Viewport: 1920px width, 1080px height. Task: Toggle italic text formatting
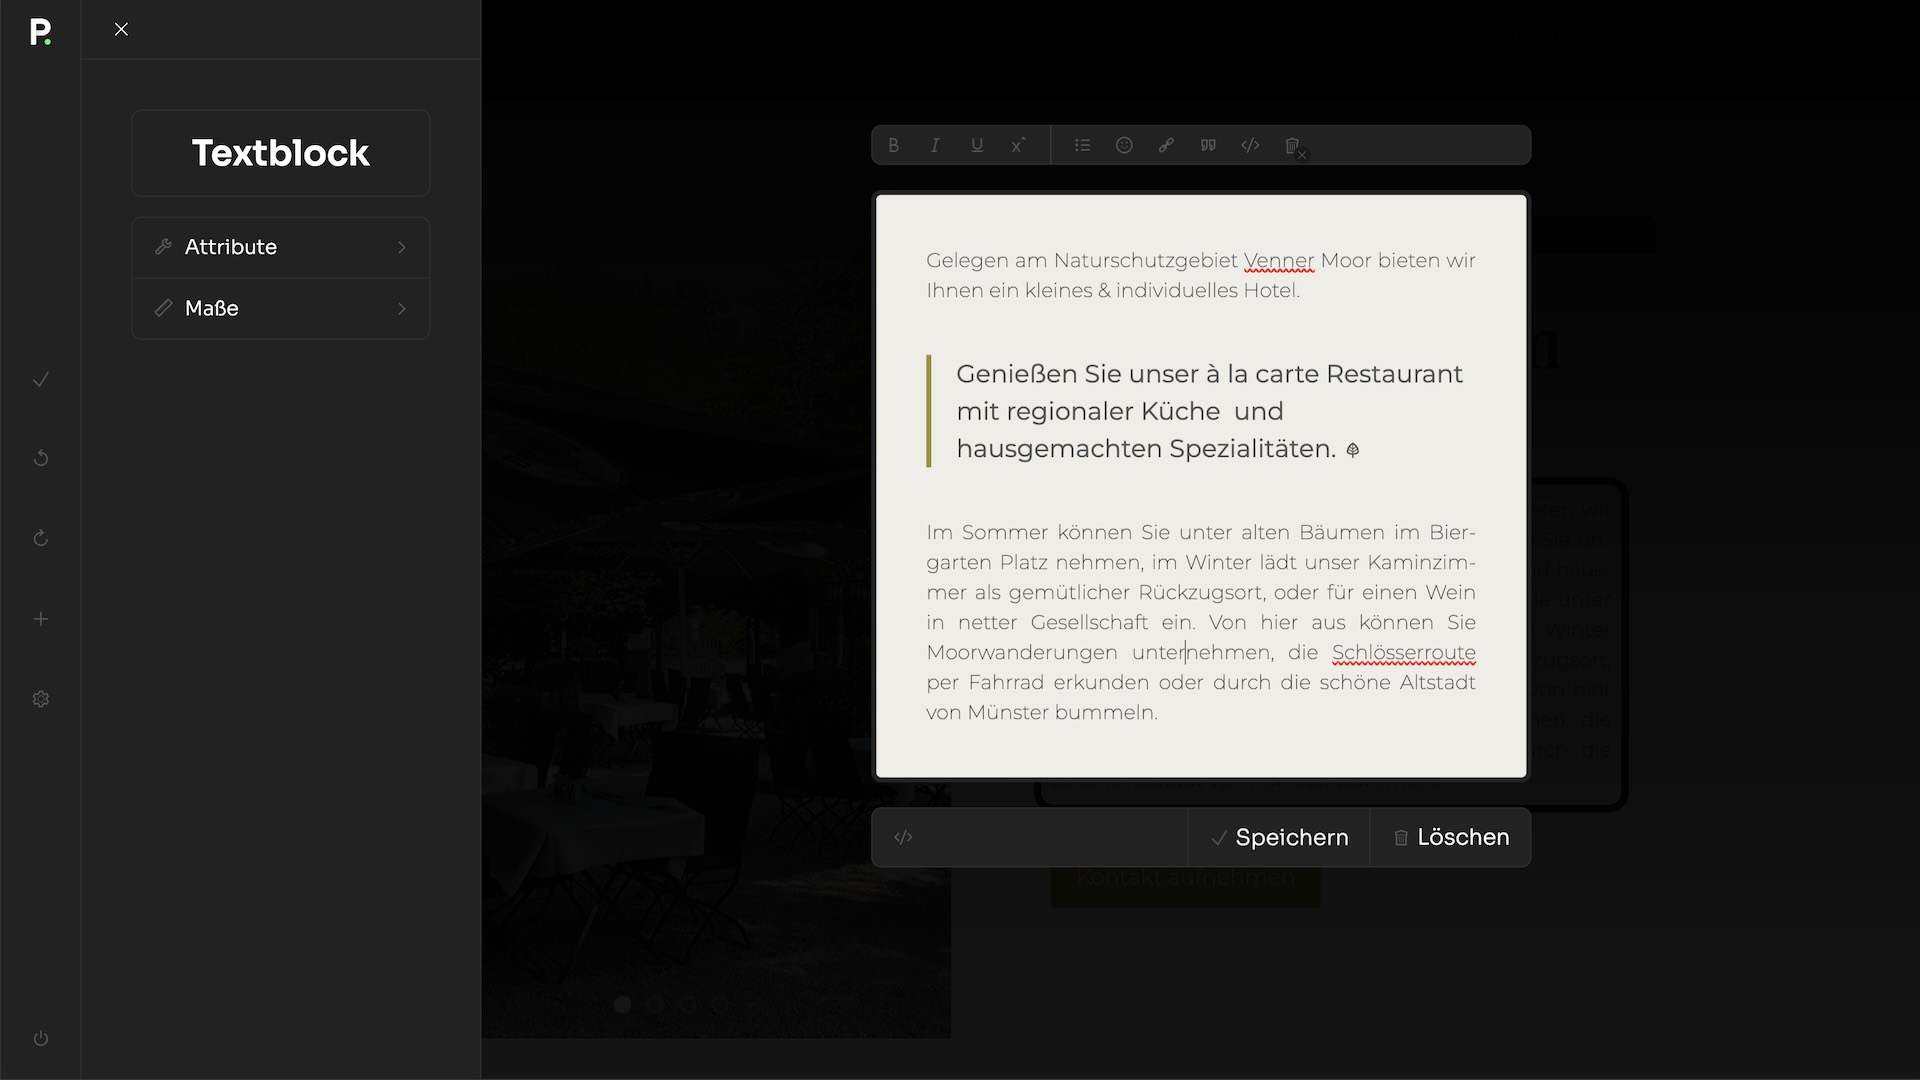pos(935,146)
